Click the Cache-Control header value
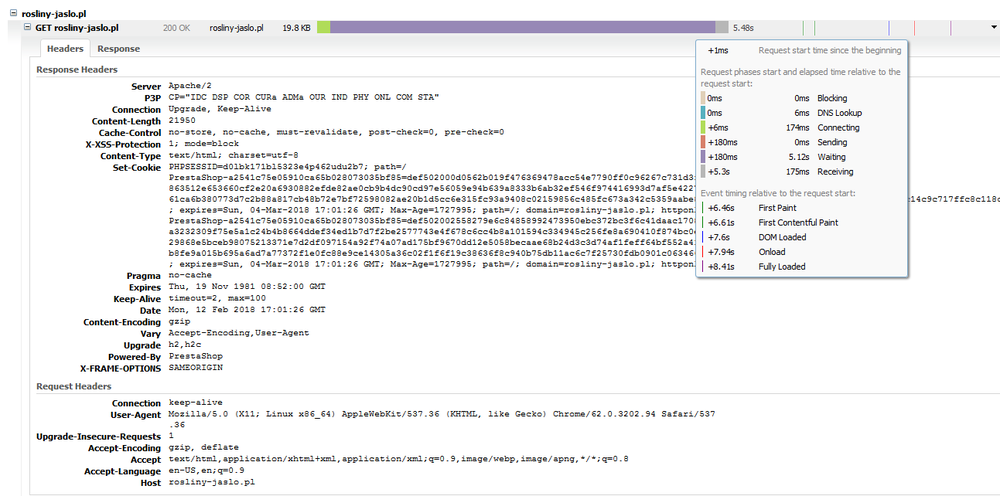Image resolution: width=1000 pixels, height=496 pixels. coord(336,133)
